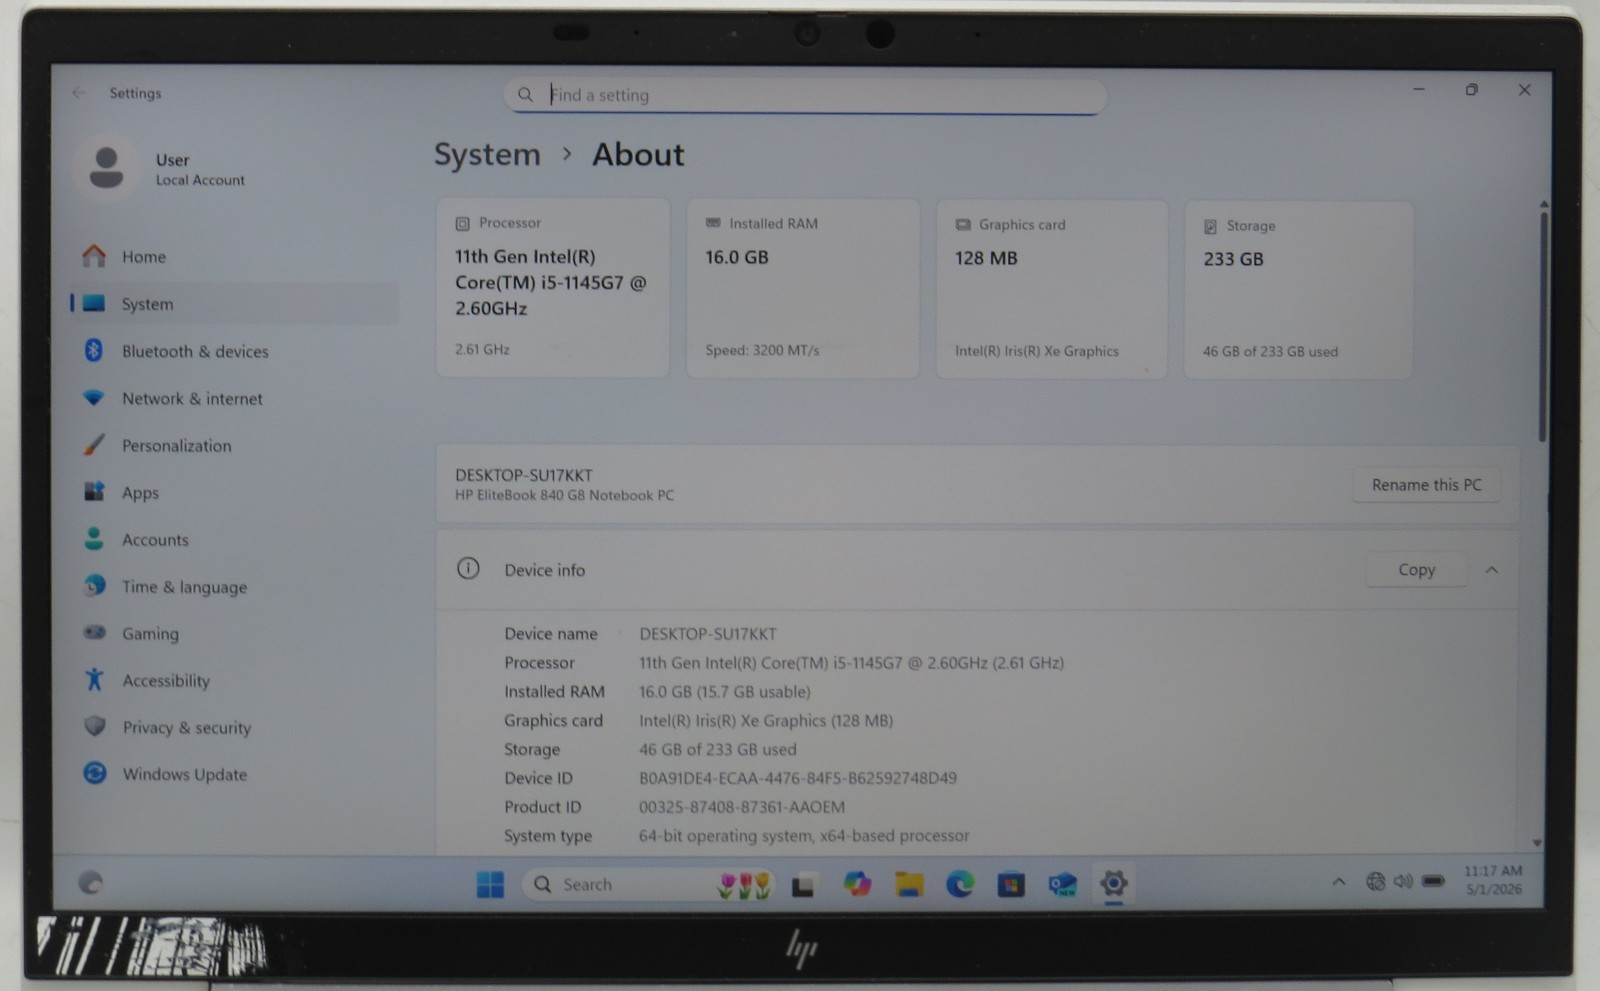This screenshot has width=1600, height=991.
Task: Open File Explorer from taskbar
Action: tap(909, 884)
